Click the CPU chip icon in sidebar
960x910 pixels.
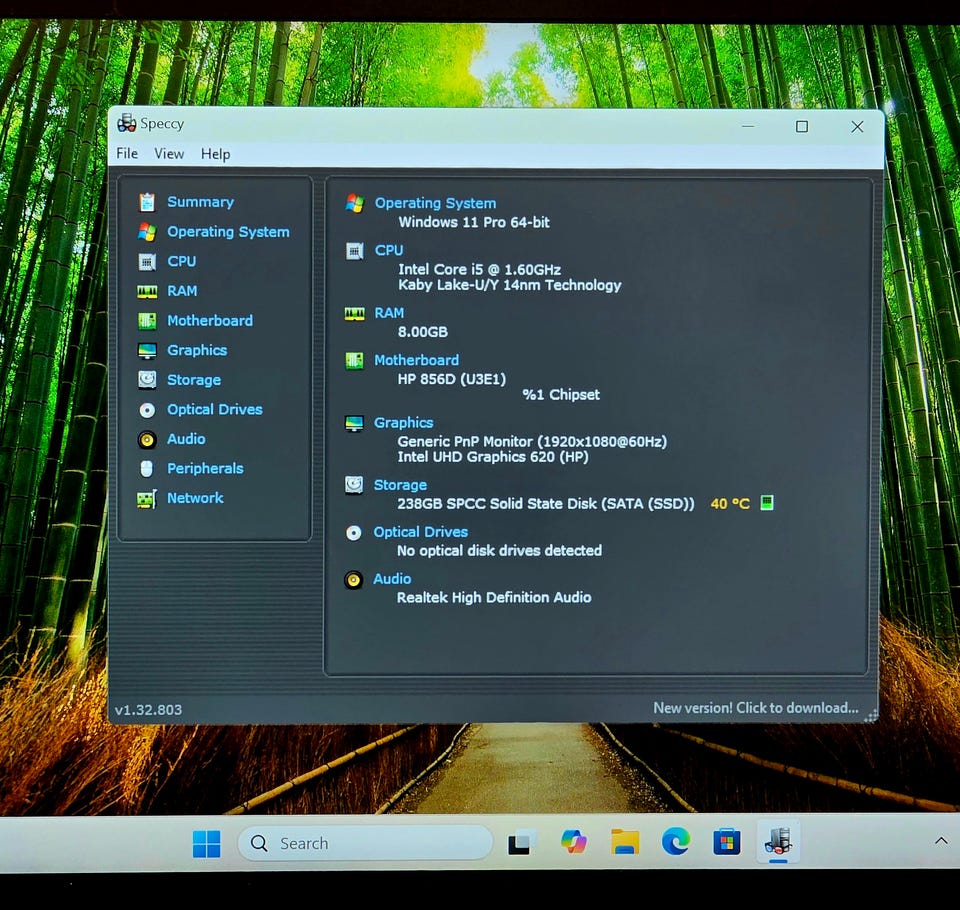147,262
